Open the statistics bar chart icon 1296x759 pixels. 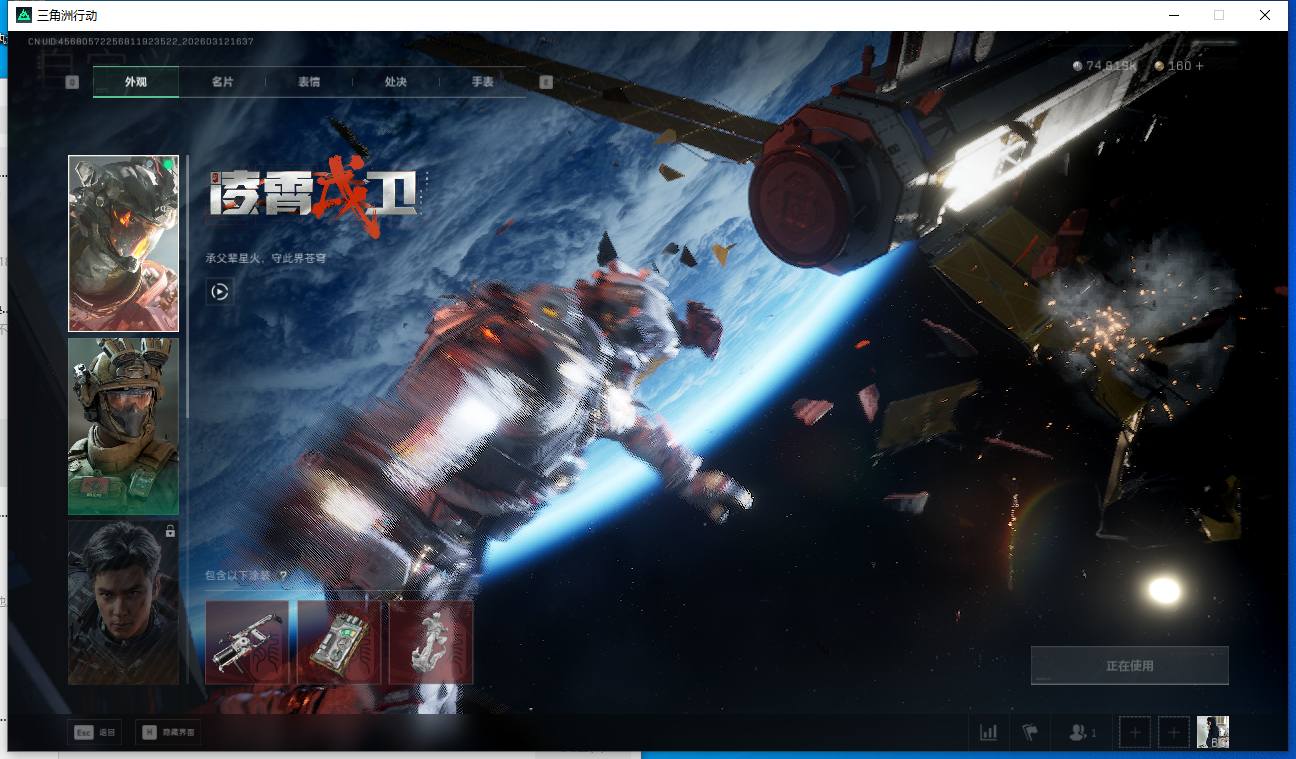point(989,732)
